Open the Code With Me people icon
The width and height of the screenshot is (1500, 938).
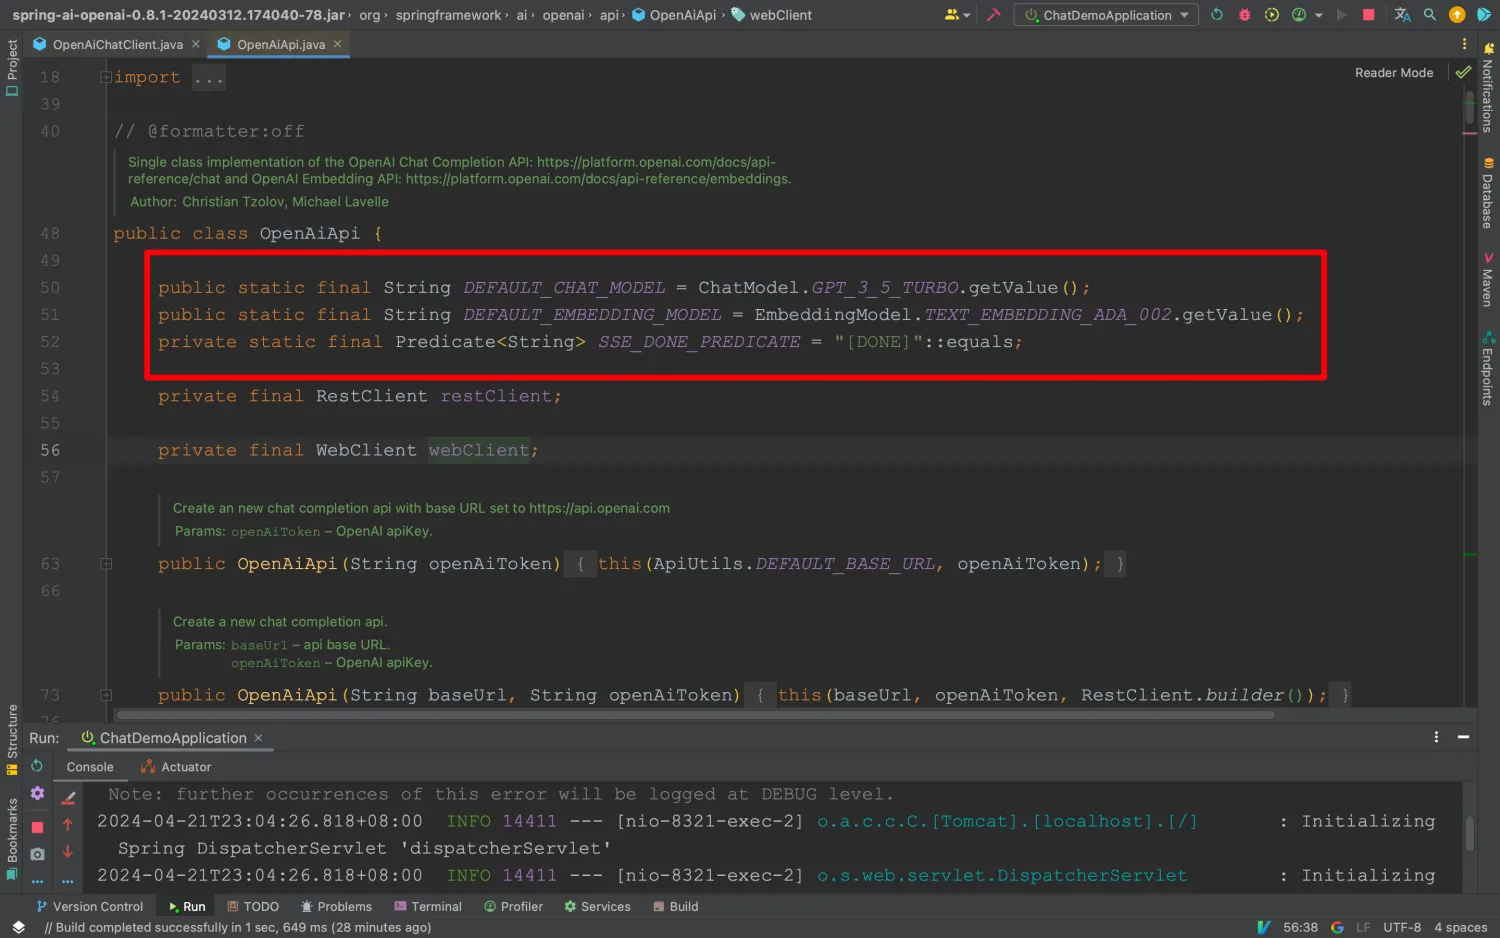coord(951,15)
